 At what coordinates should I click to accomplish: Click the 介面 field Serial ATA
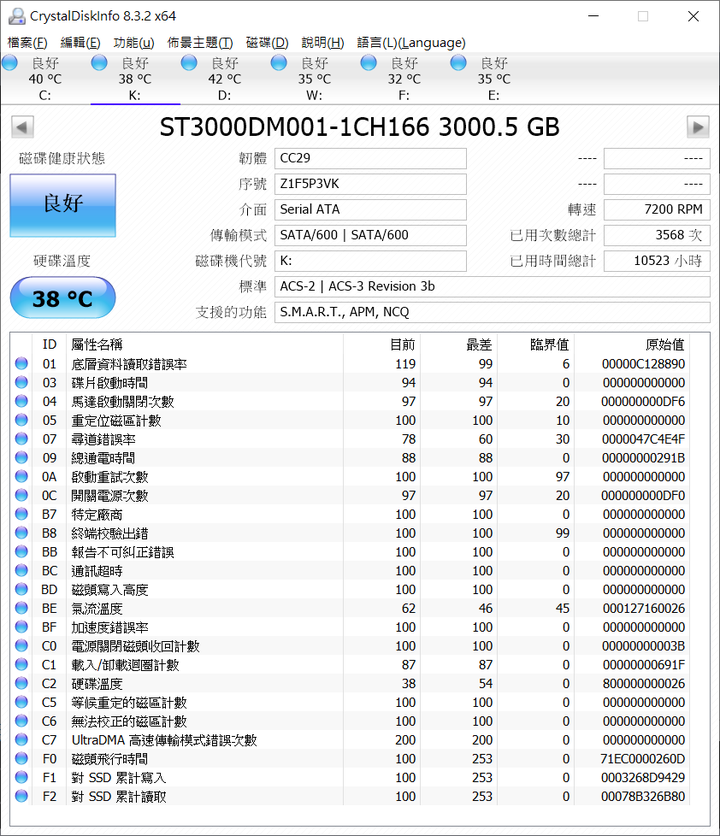(371, 210)
